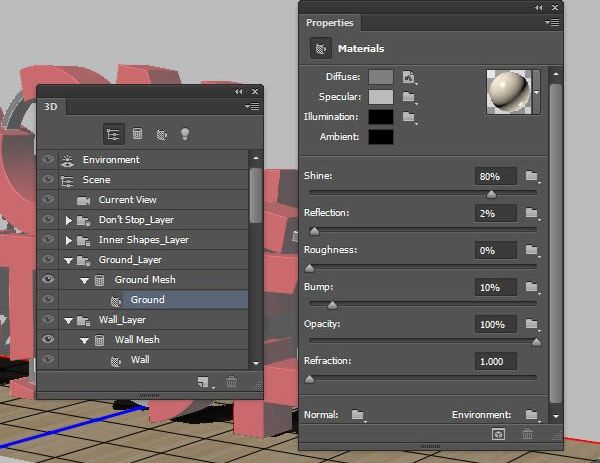The image size is (600, 463).
Task: Filter the 3D panel by Materials
Action: point(161,134)
